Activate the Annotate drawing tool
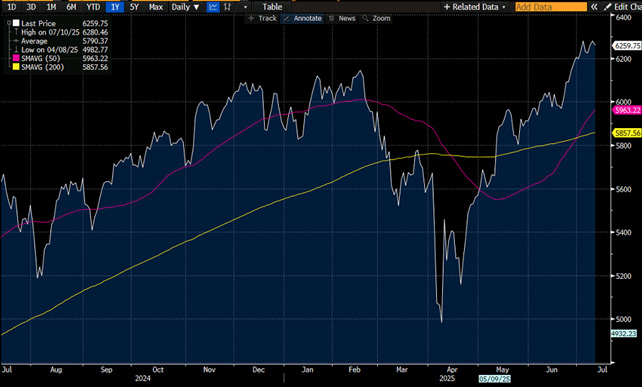This screenshot has height=387, width=642. click(303, 18)
